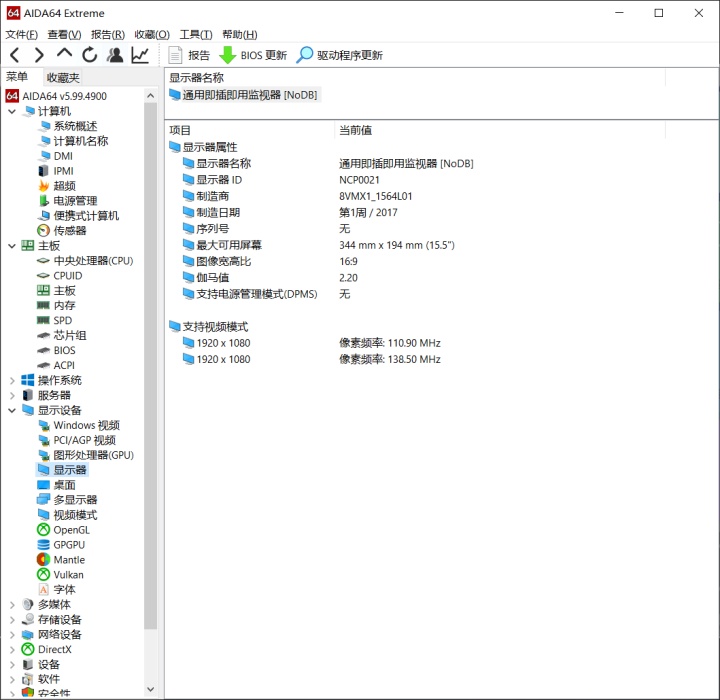The height and width of the screenshot is (700, 720).
Task: Collapse the 计算机 tree node
Action: [x=12, y=111]
